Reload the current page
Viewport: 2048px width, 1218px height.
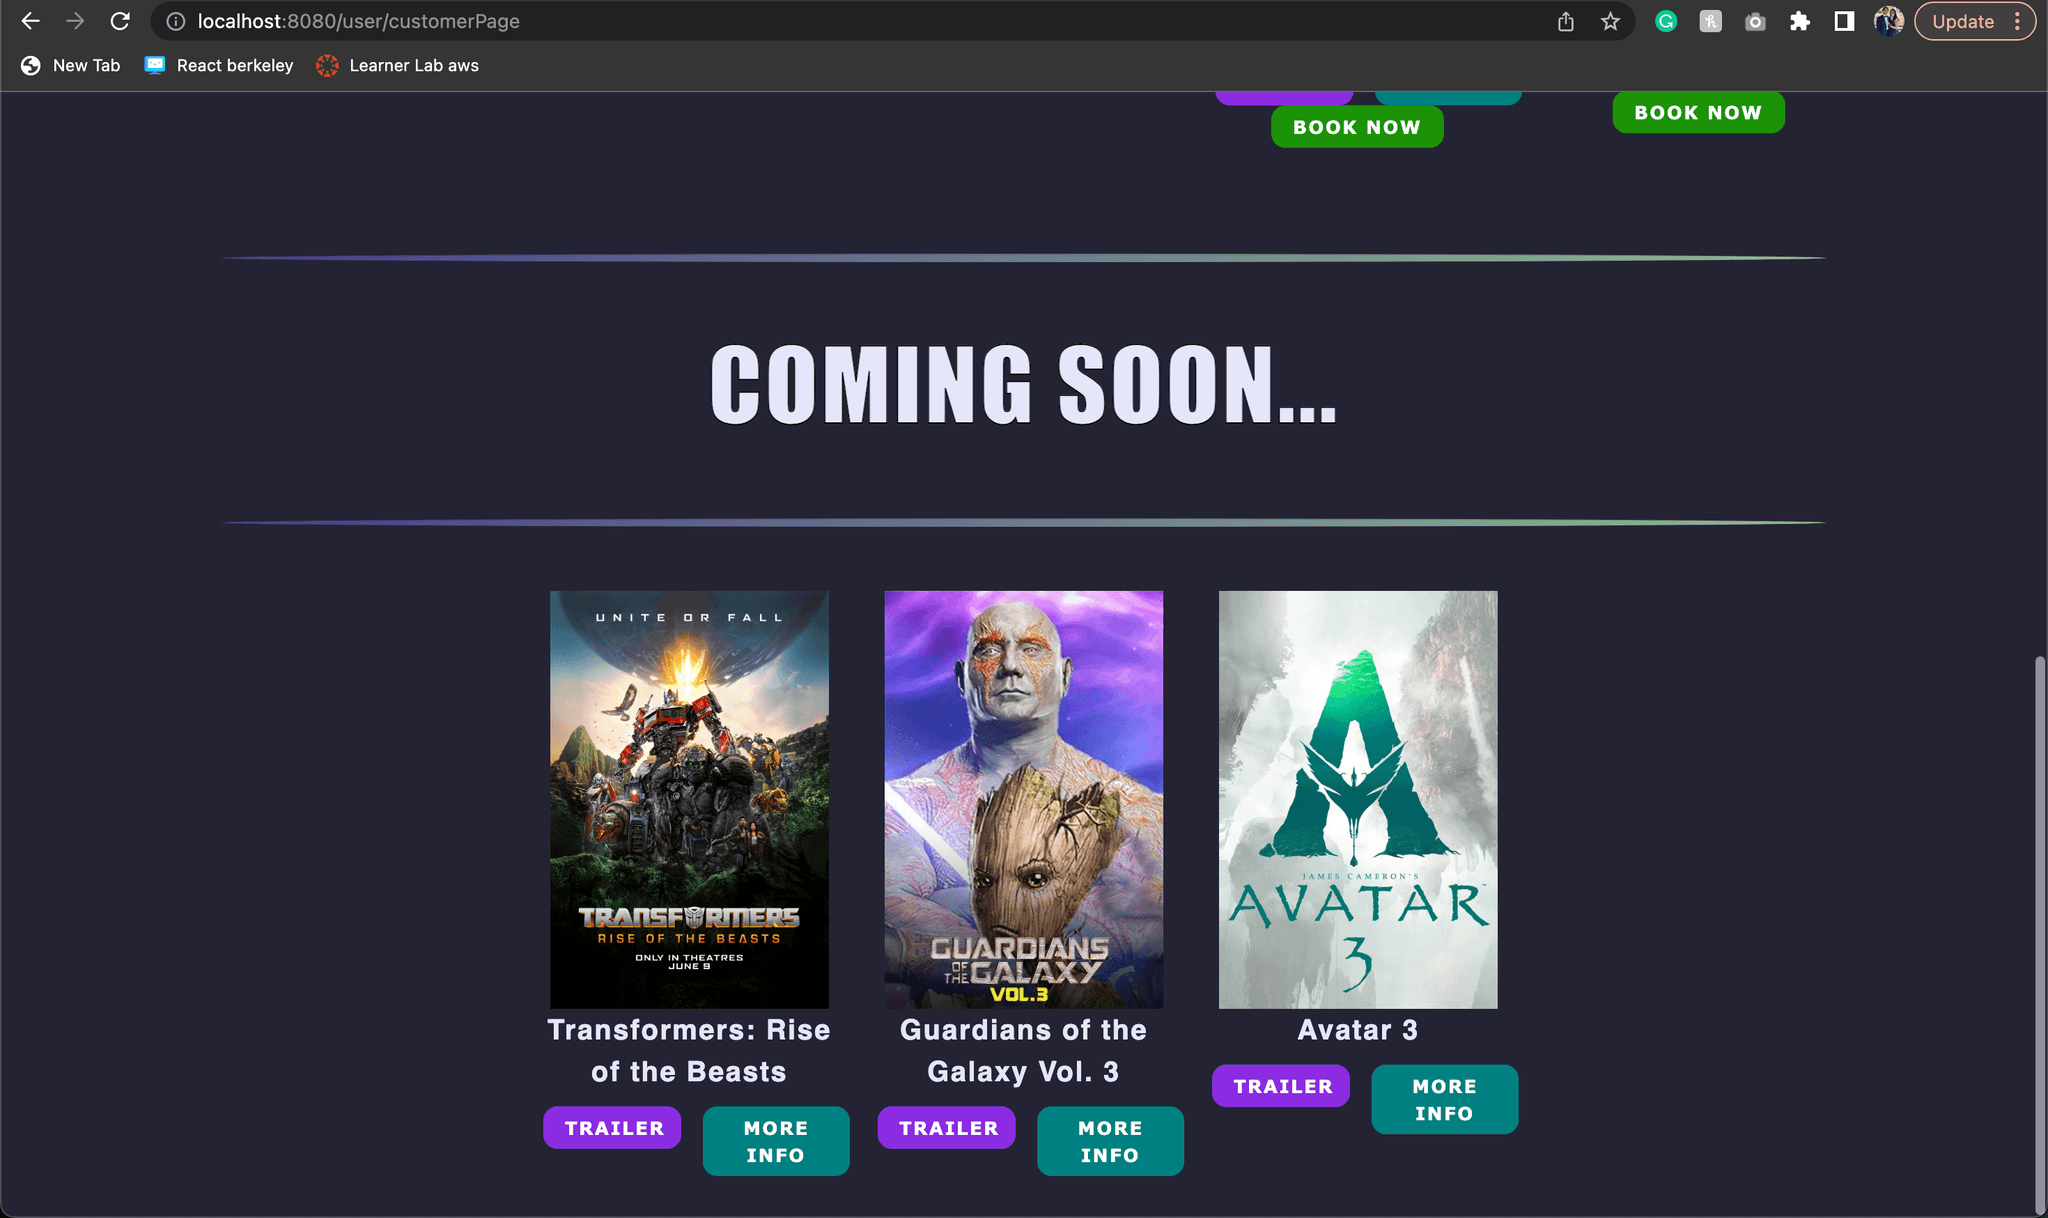120,21
